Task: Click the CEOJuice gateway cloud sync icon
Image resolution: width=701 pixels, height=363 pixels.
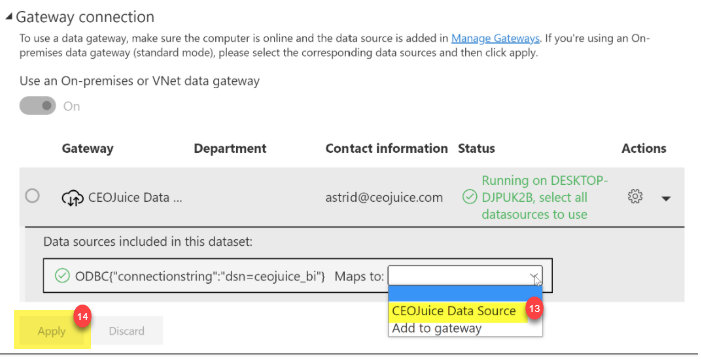Action: coord(72,198)
